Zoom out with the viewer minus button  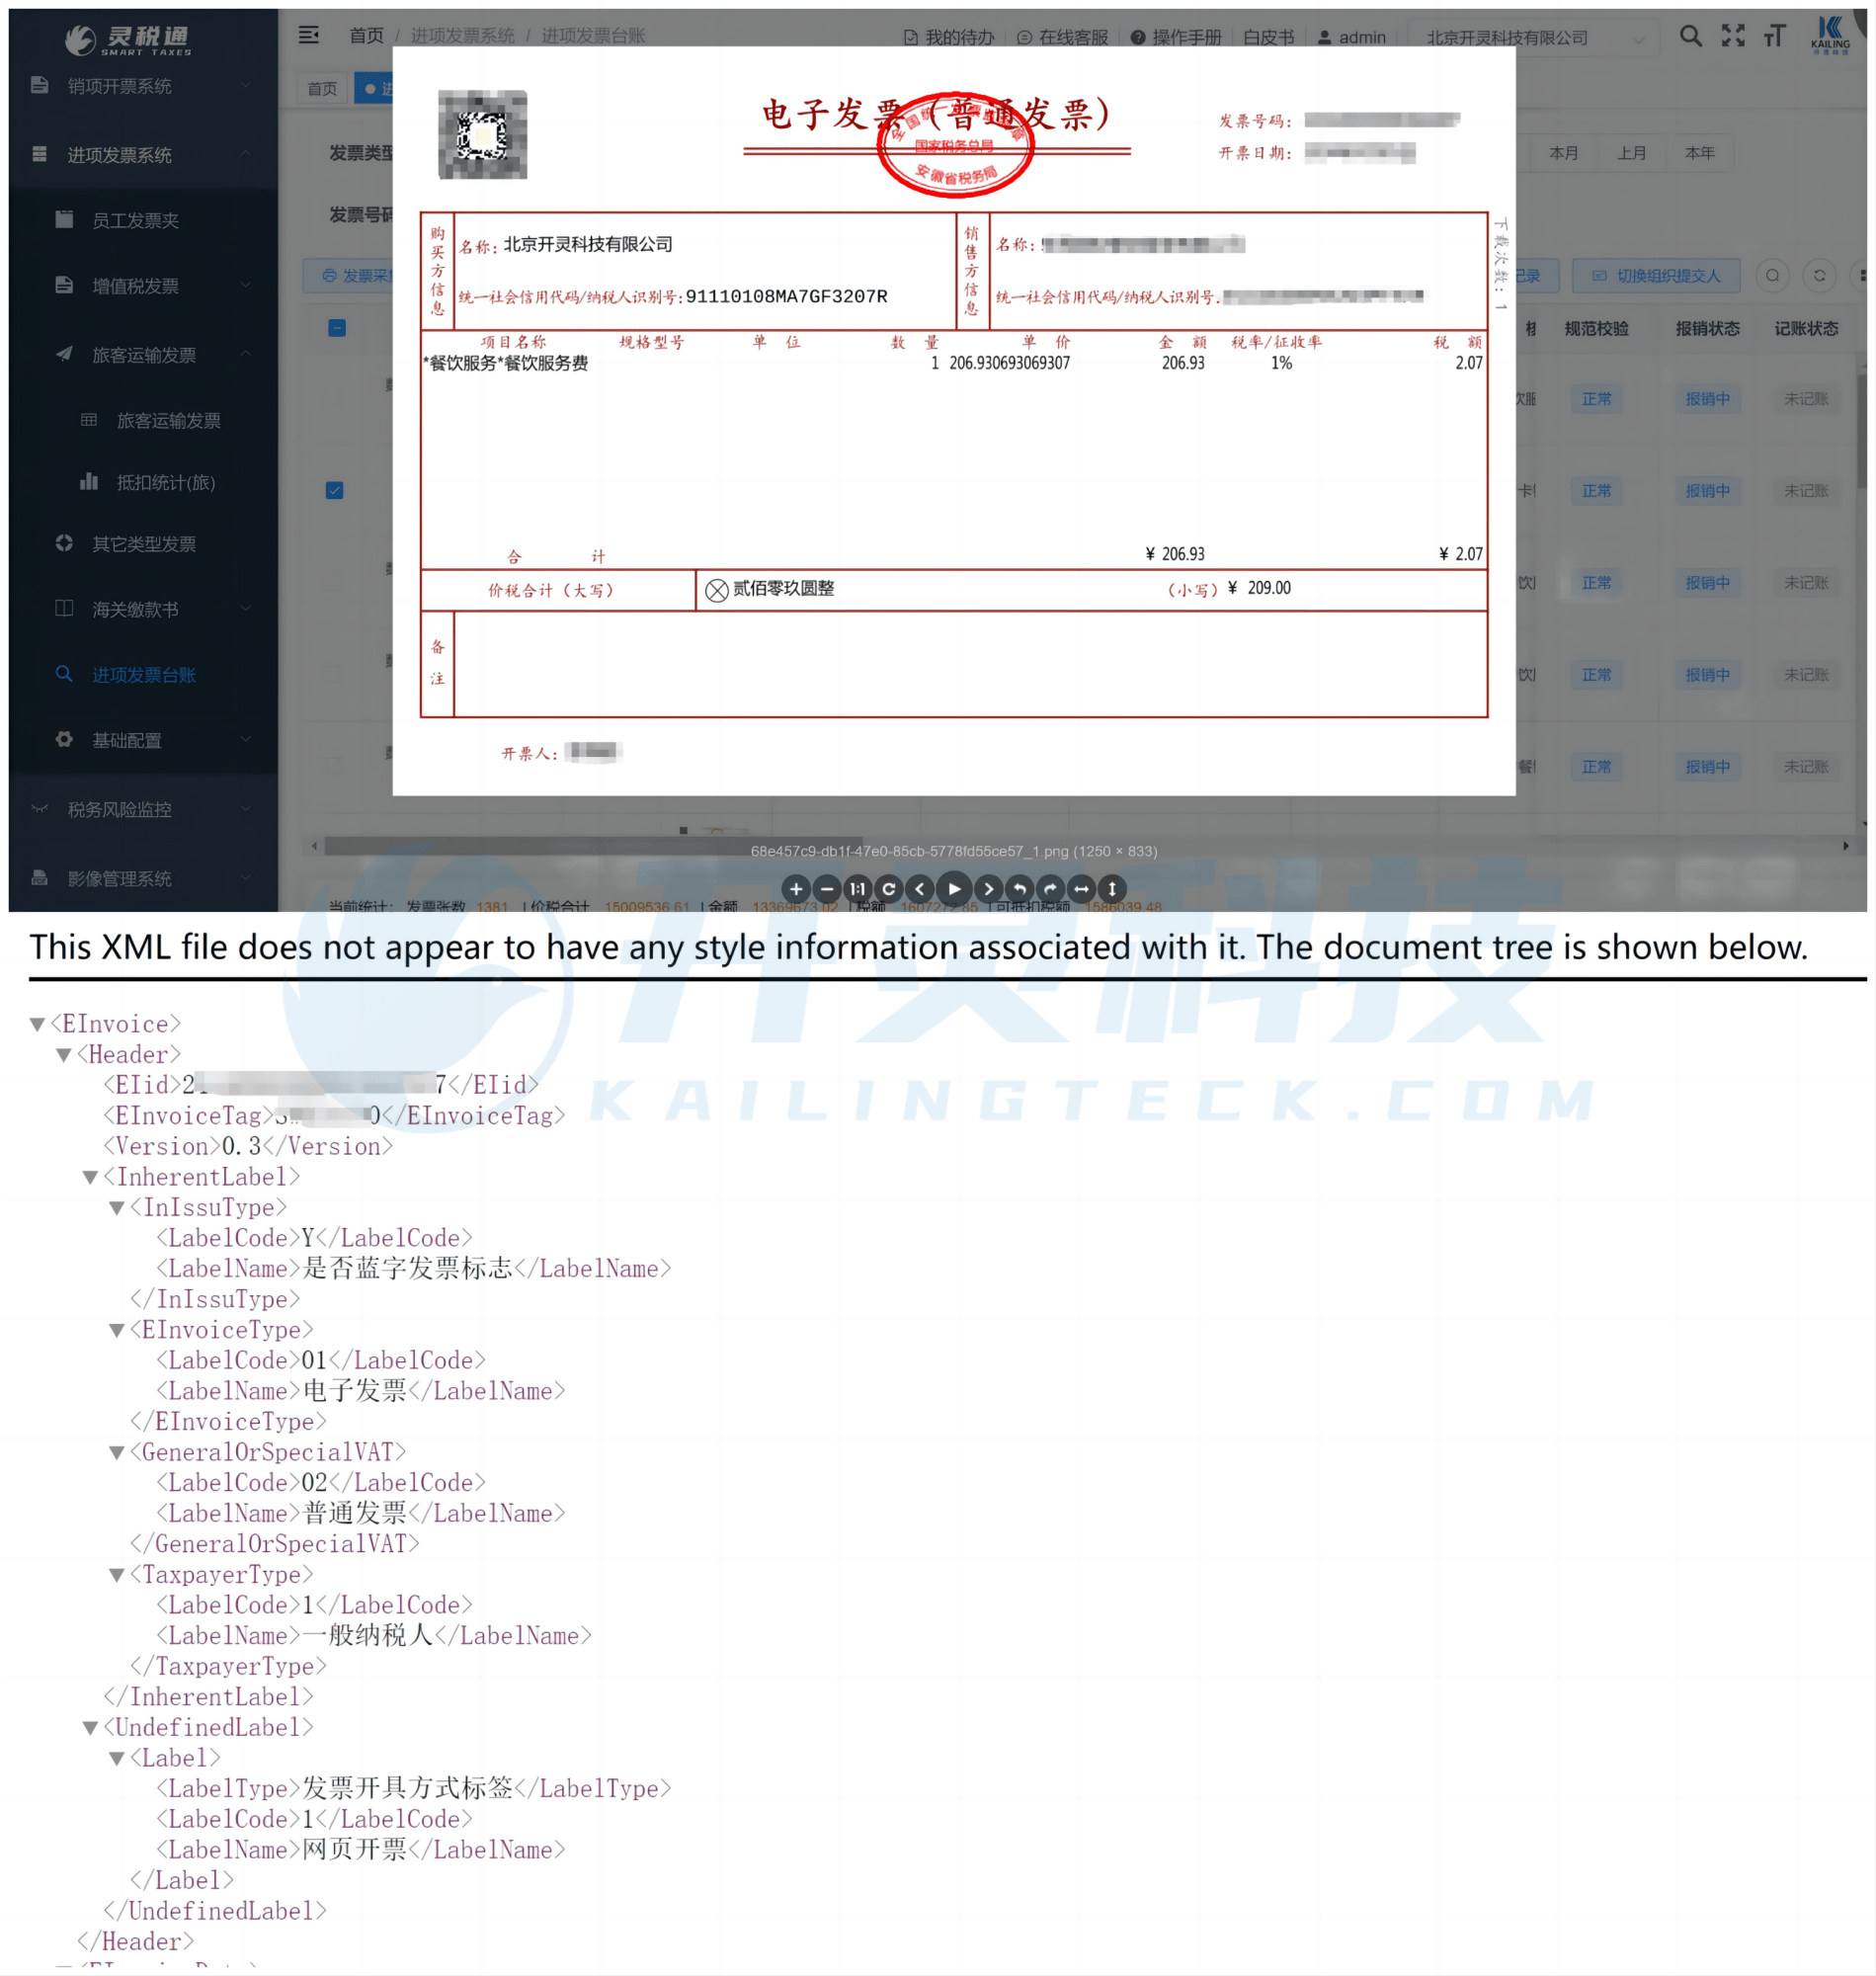click(x=827, y=888)
